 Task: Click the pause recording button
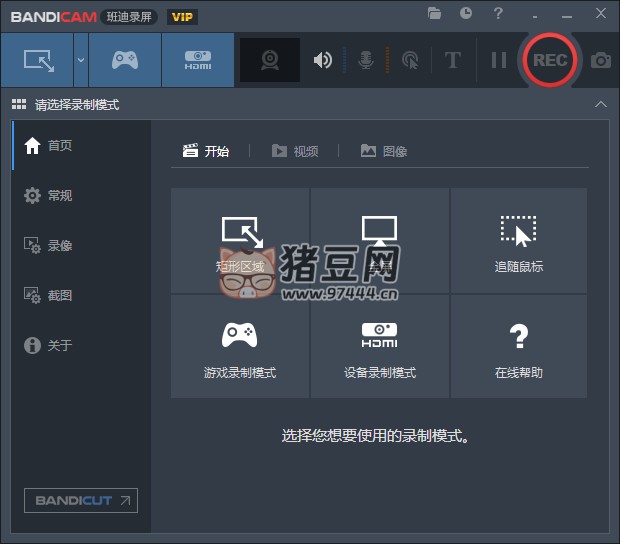pos(498,60)
